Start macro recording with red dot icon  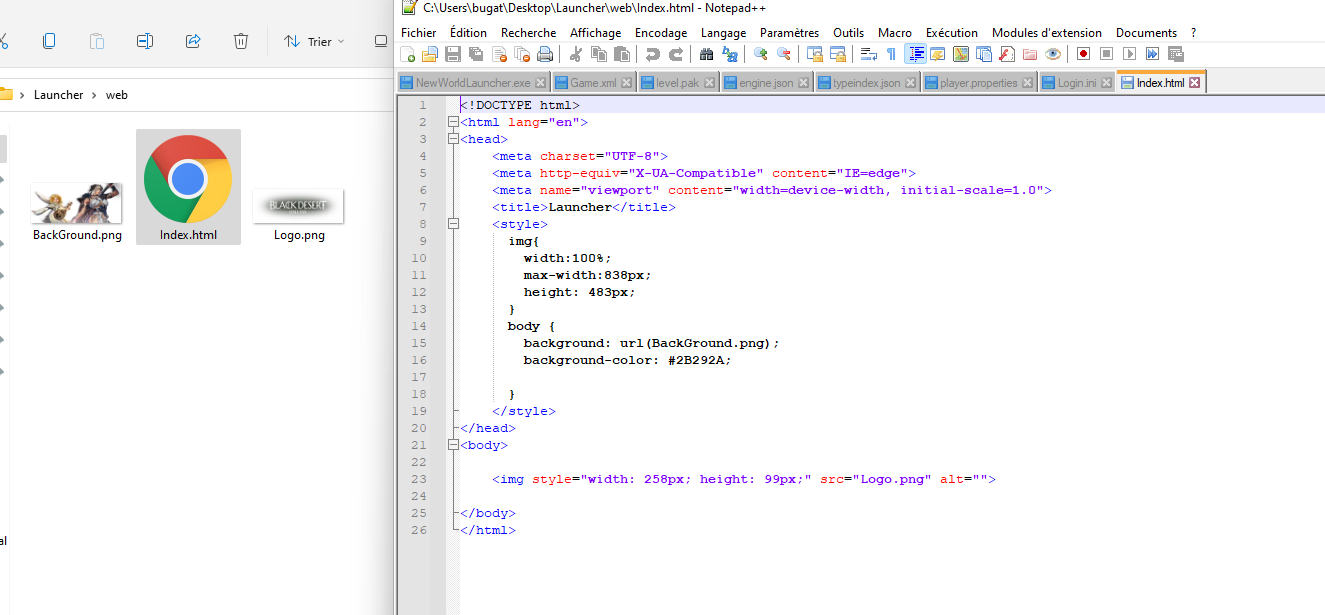click(x=1083, y=54)
